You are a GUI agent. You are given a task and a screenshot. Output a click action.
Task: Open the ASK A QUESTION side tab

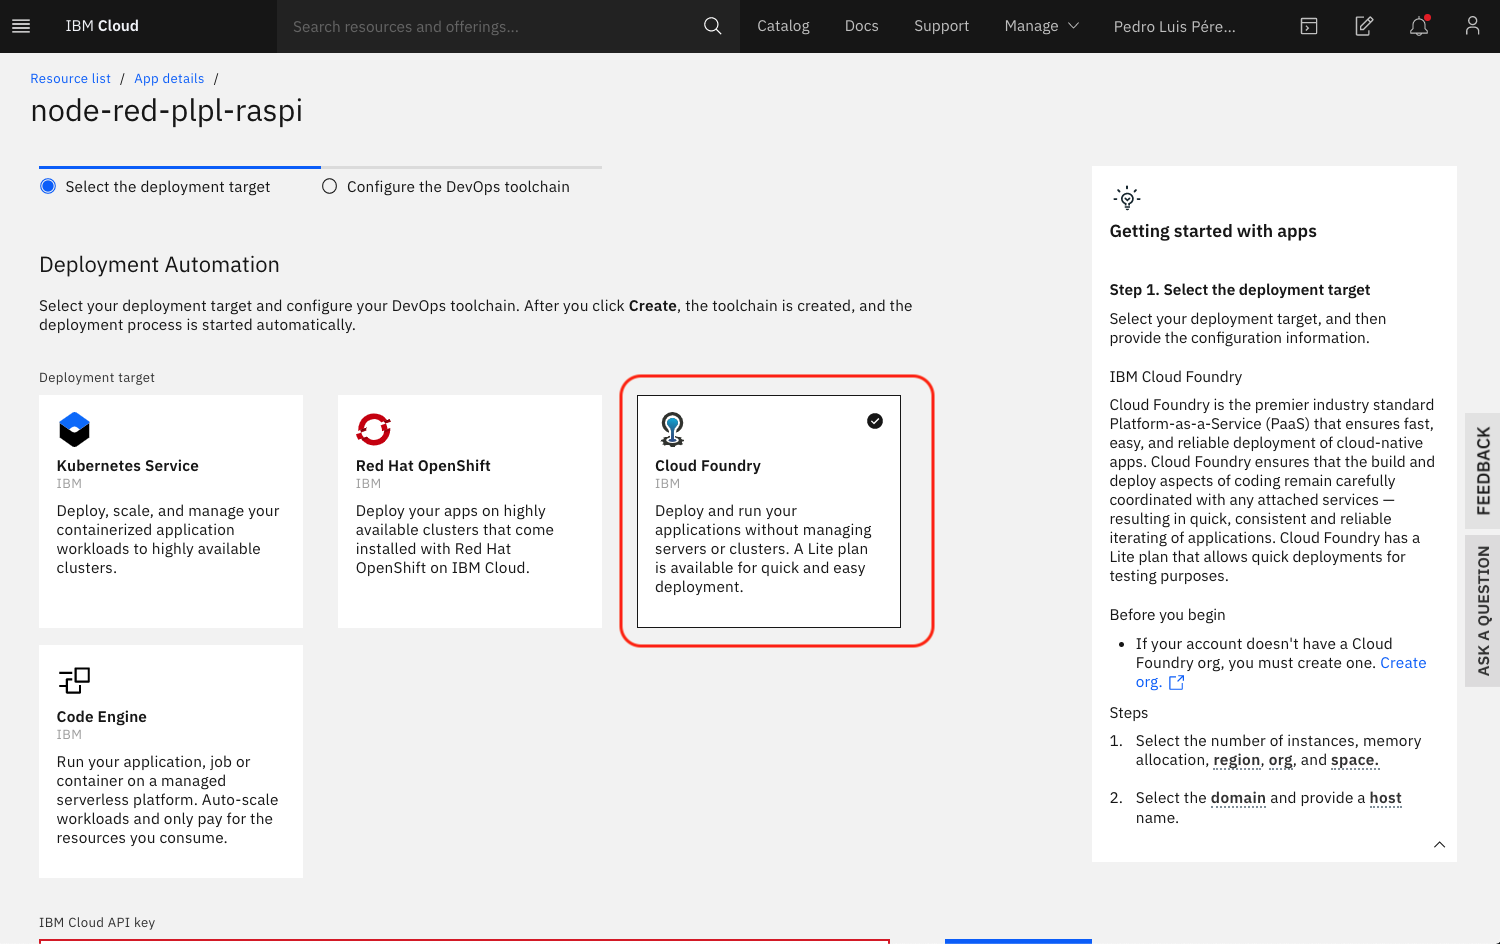coord(1483,611)
